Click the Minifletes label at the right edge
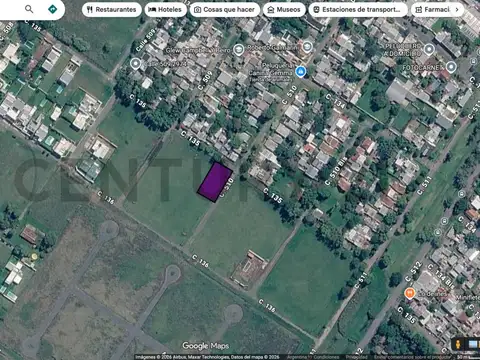Image resolution: width=480 pixels, height=360 pixels. (x=468, y=297)
